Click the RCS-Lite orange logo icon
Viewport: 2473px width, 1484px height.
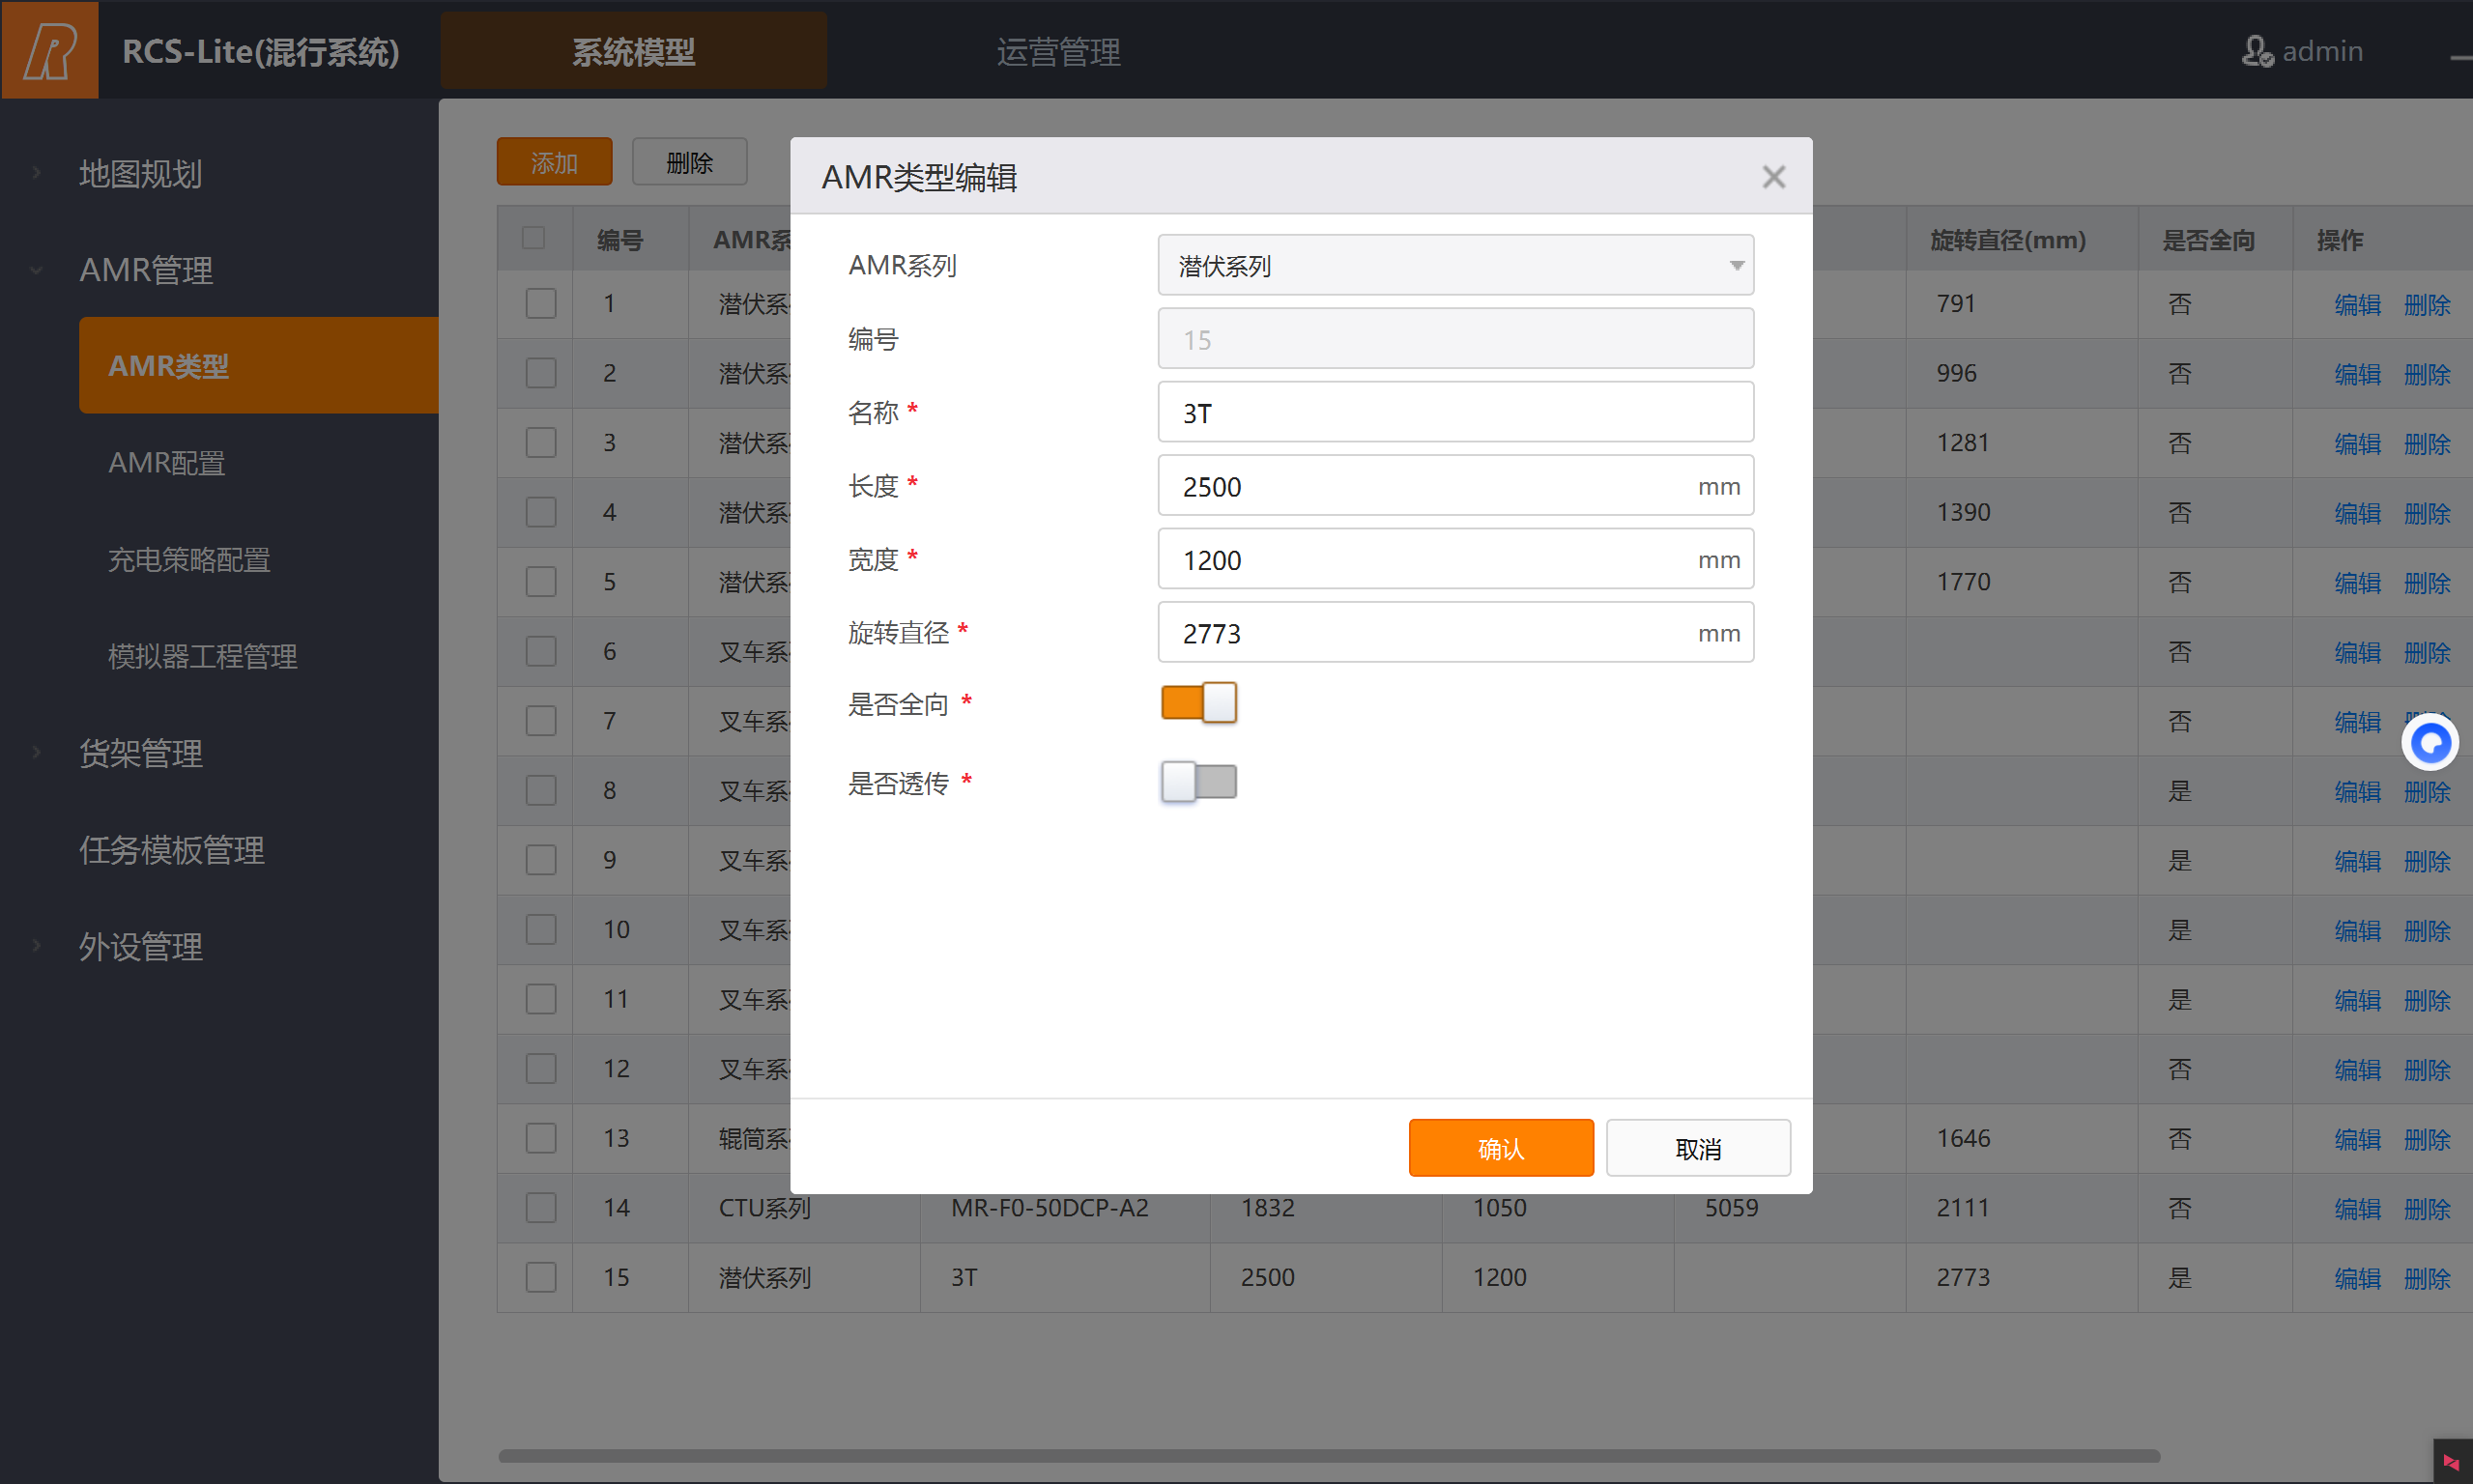50,50
